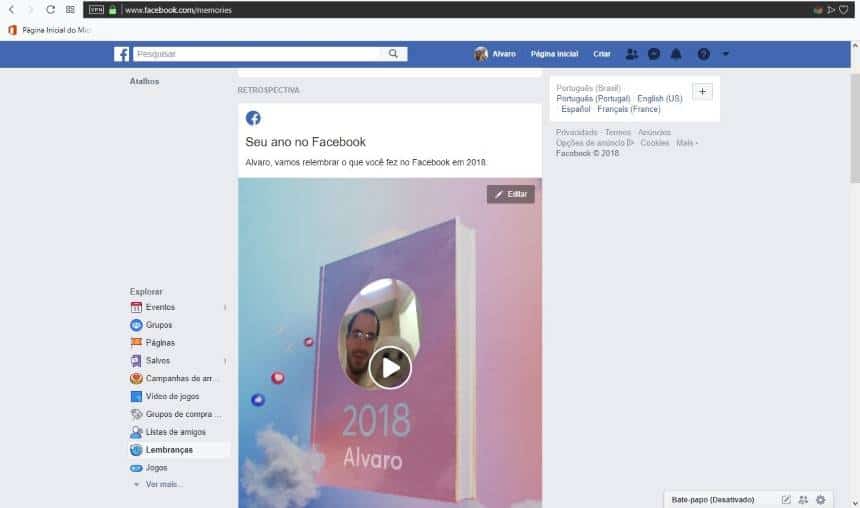Open the Termos footer link
The width and height of the screenshot is (860, 508).
click(x=618, y=132)
